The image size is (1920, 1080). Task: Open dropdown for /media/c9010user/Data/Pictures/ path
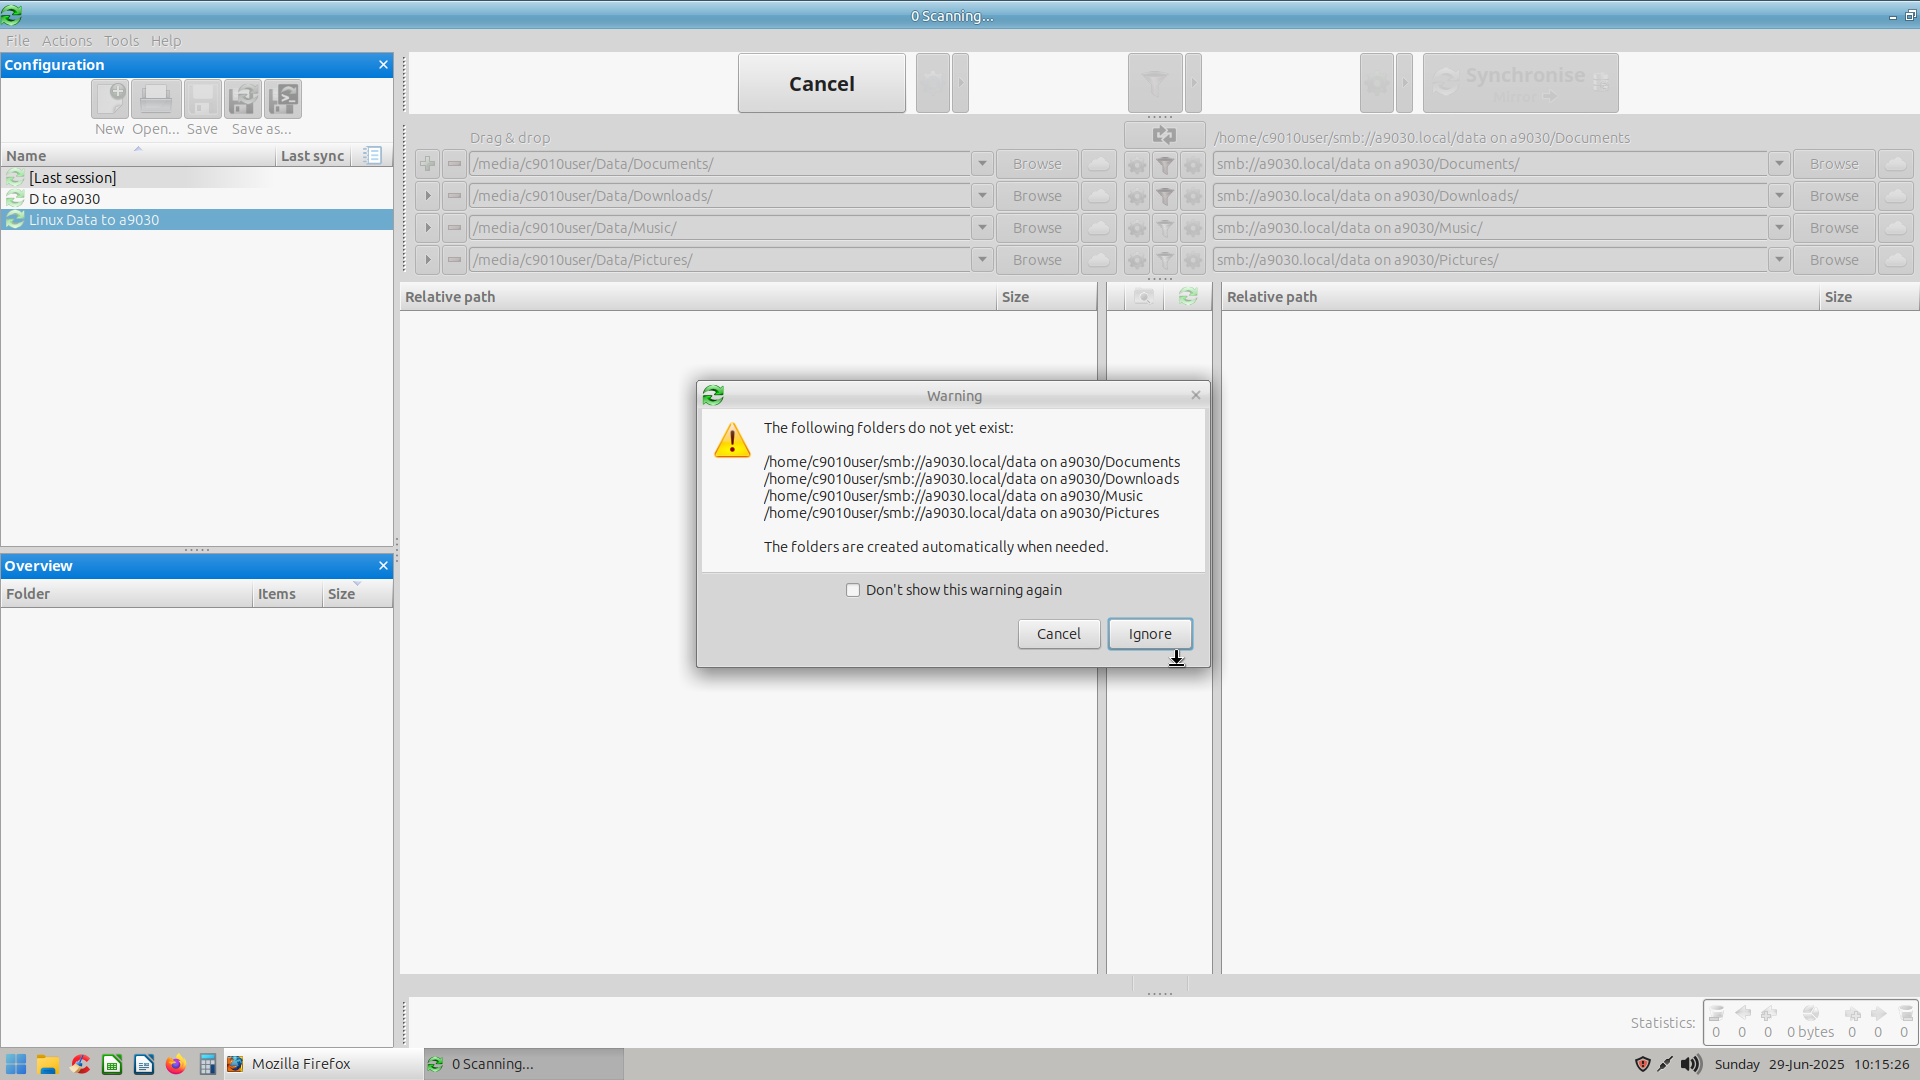[x=982, y=260]
